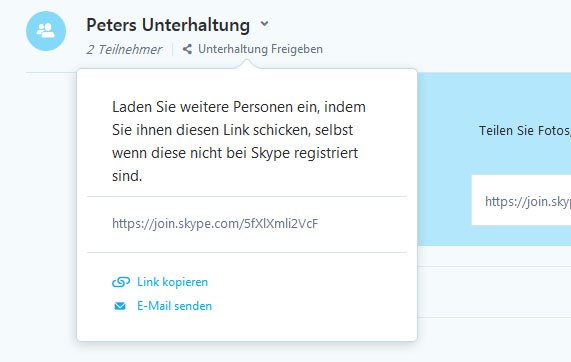Choose E-Mail senden
Screen dimensions: 571x362
(x=174, y=306)
